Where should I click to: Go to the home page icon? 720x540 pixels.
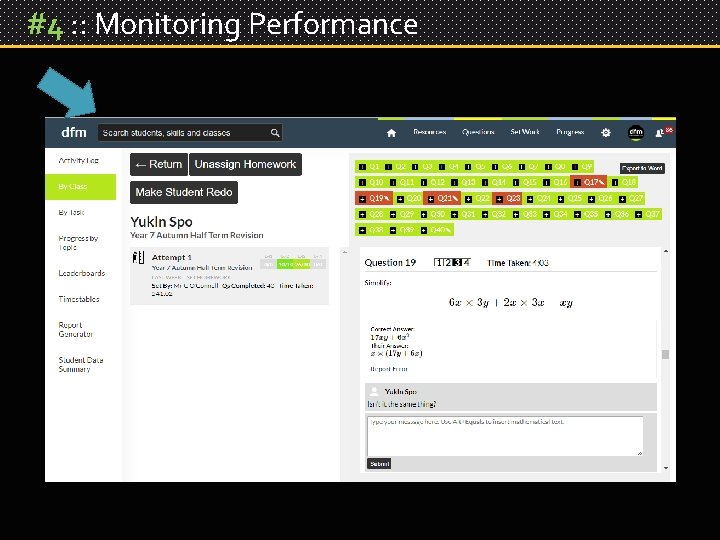[x=391, y=133]
